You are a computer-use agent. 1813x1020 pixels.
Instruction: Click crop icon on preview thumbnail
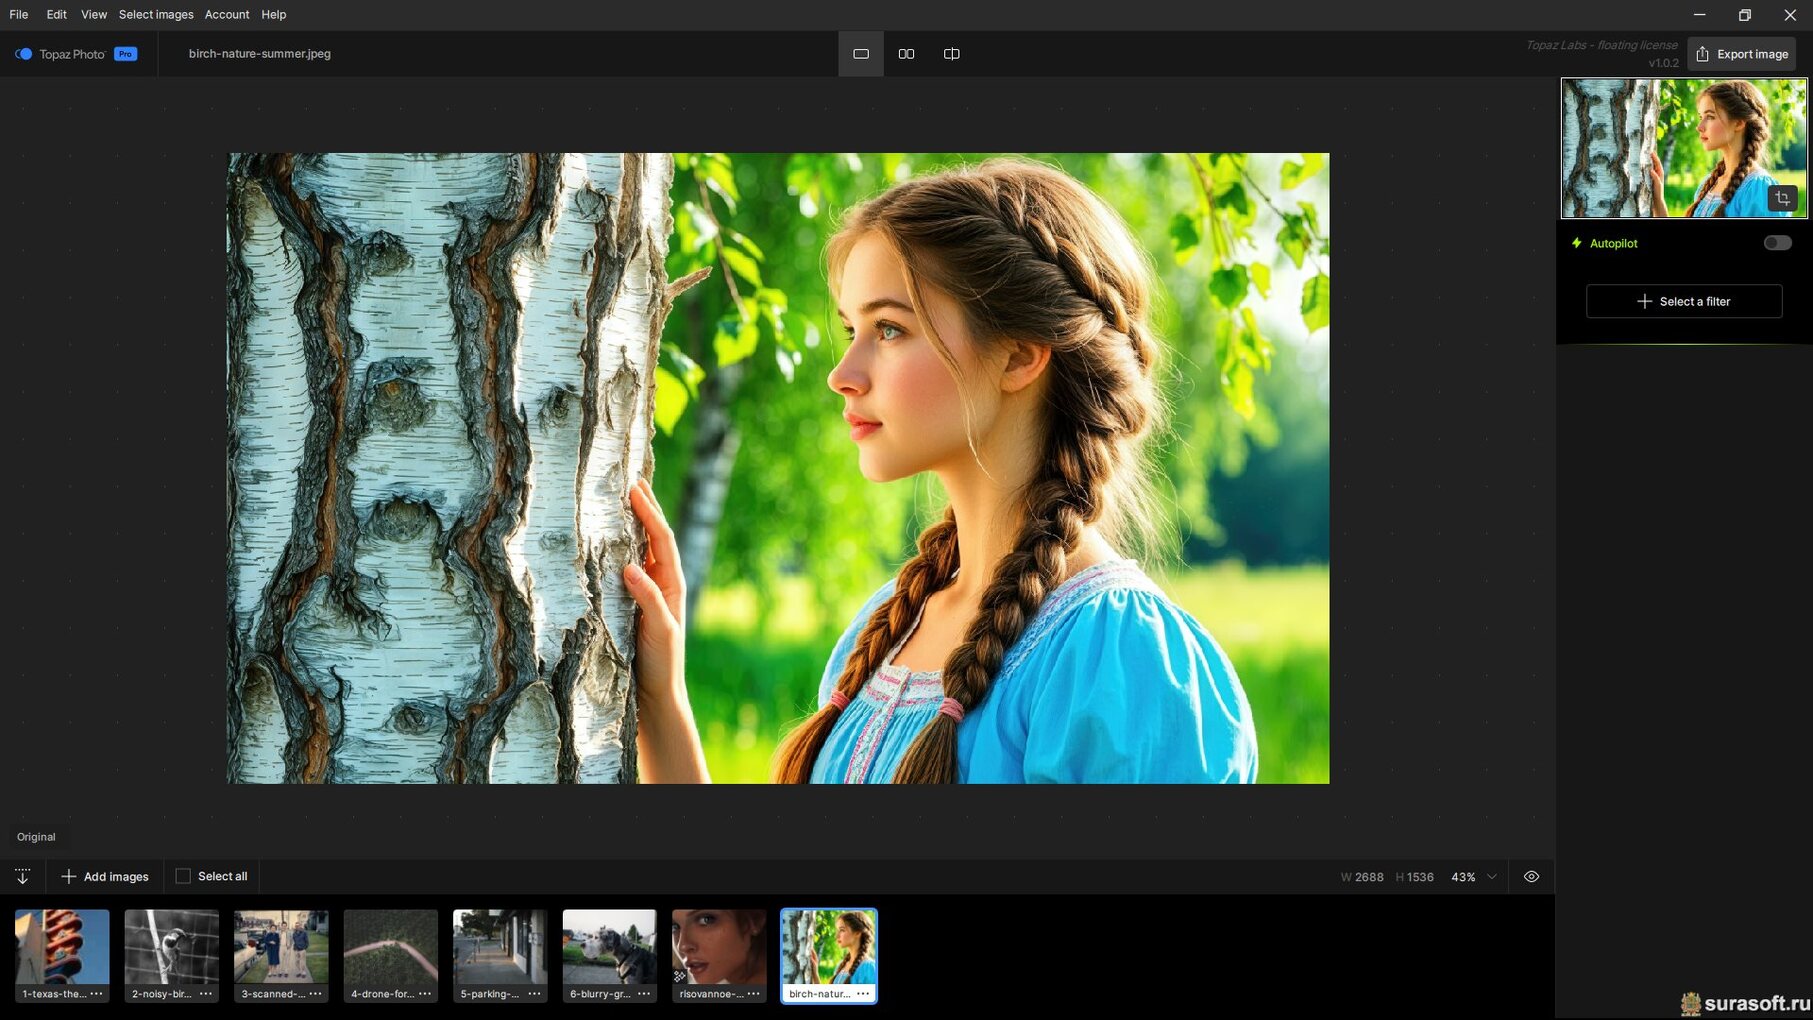click(x=1782, y=199)
